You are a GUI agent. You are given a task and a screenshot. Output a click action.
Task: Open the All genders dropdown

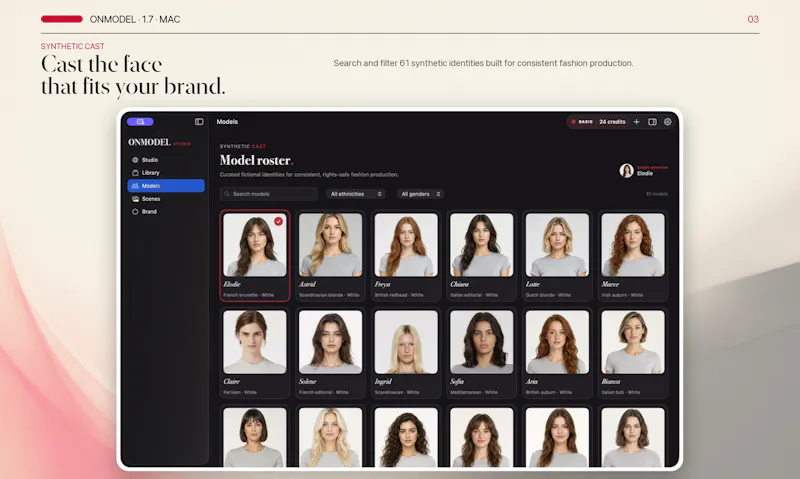pos(420,194)
